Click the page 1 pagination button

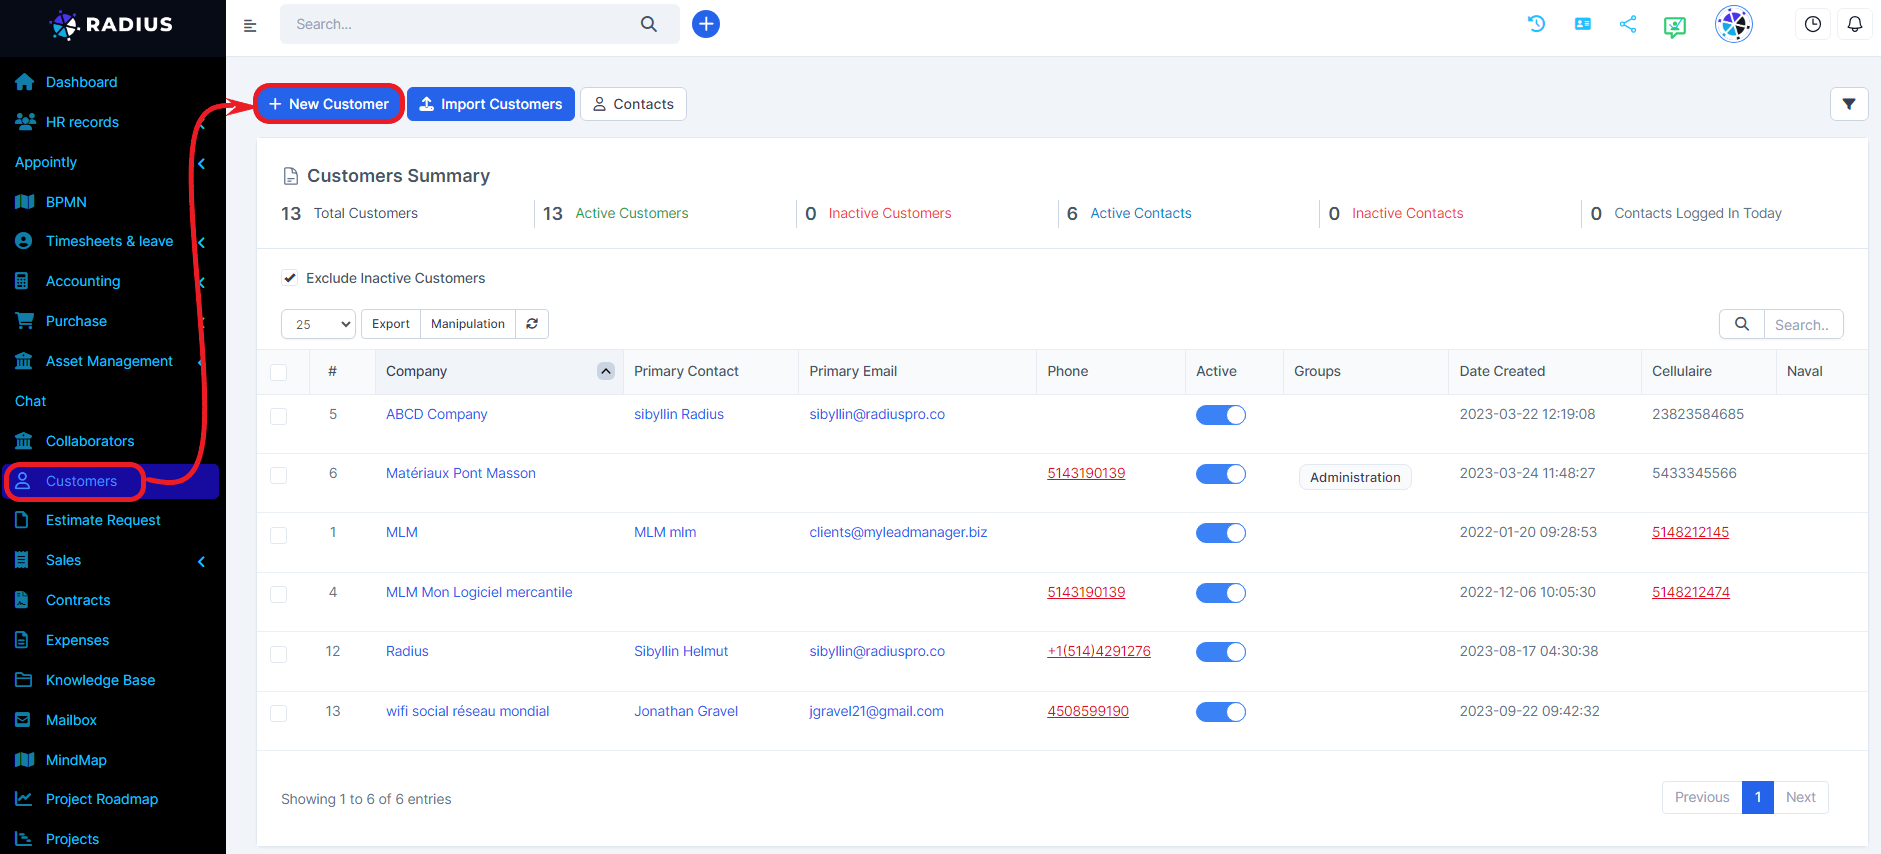[1758, 797]
